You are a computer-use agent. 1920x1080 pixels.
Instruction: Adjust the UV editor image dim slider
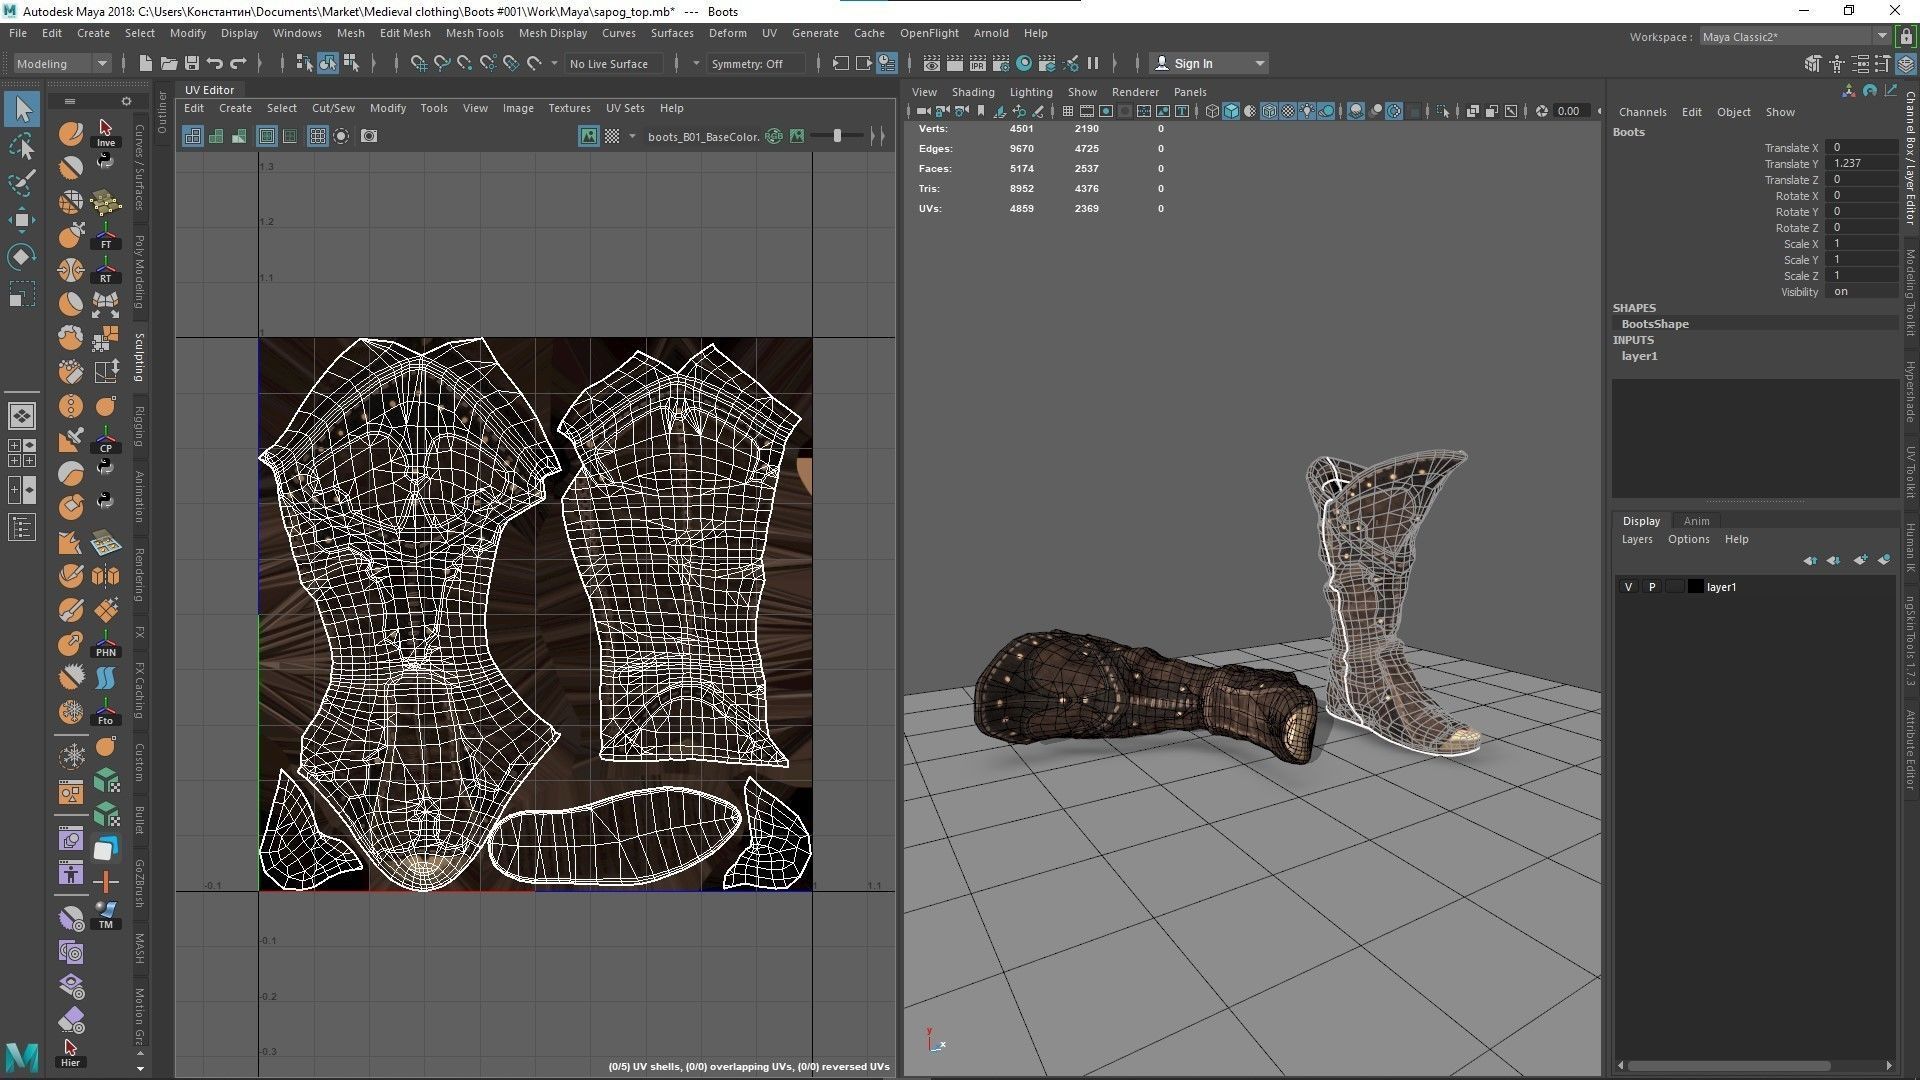(838, 136)
